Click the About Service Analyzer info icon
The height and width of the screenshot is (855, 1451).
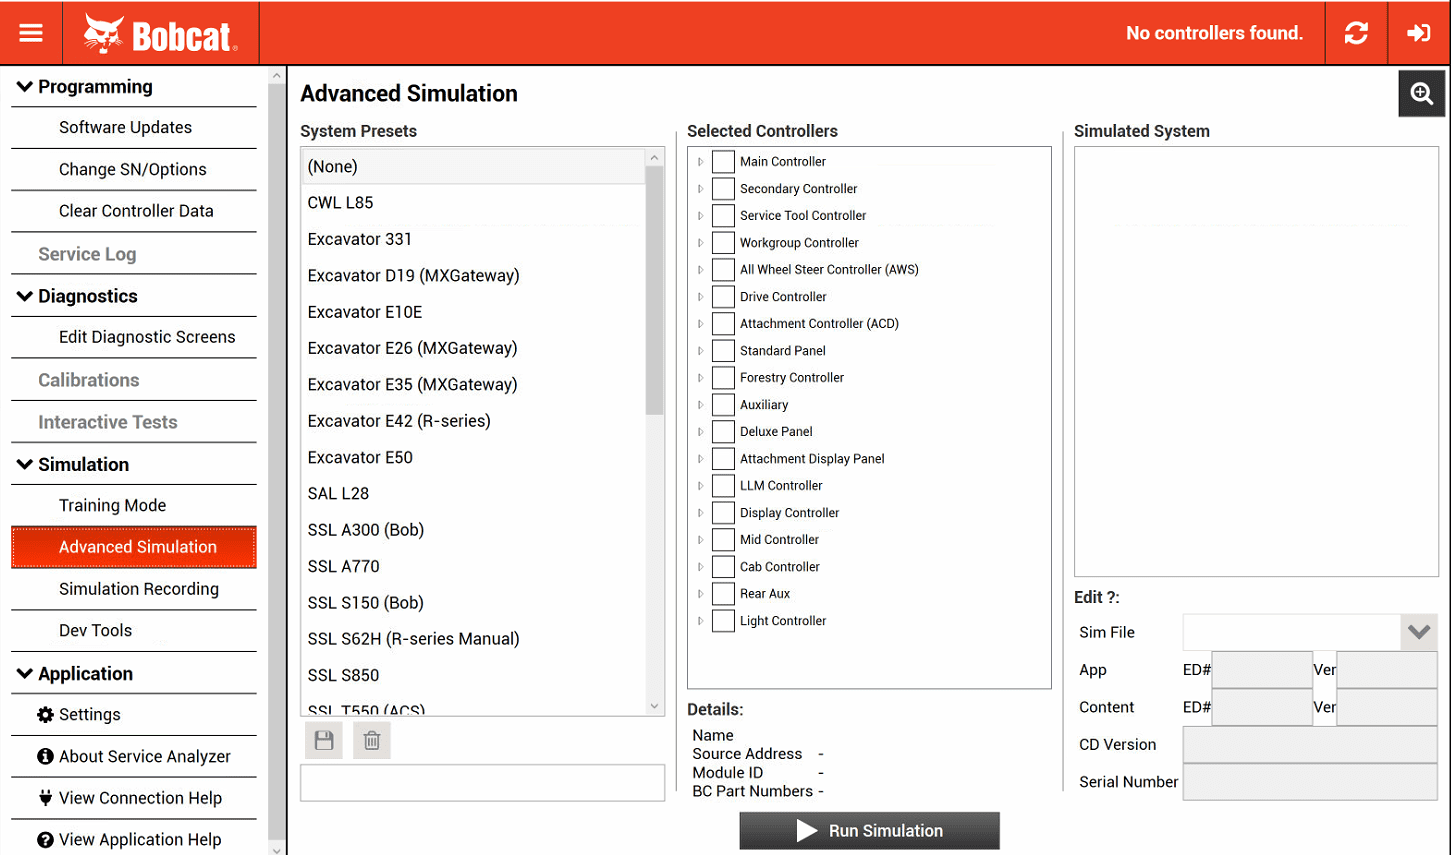tap(47, 756)
